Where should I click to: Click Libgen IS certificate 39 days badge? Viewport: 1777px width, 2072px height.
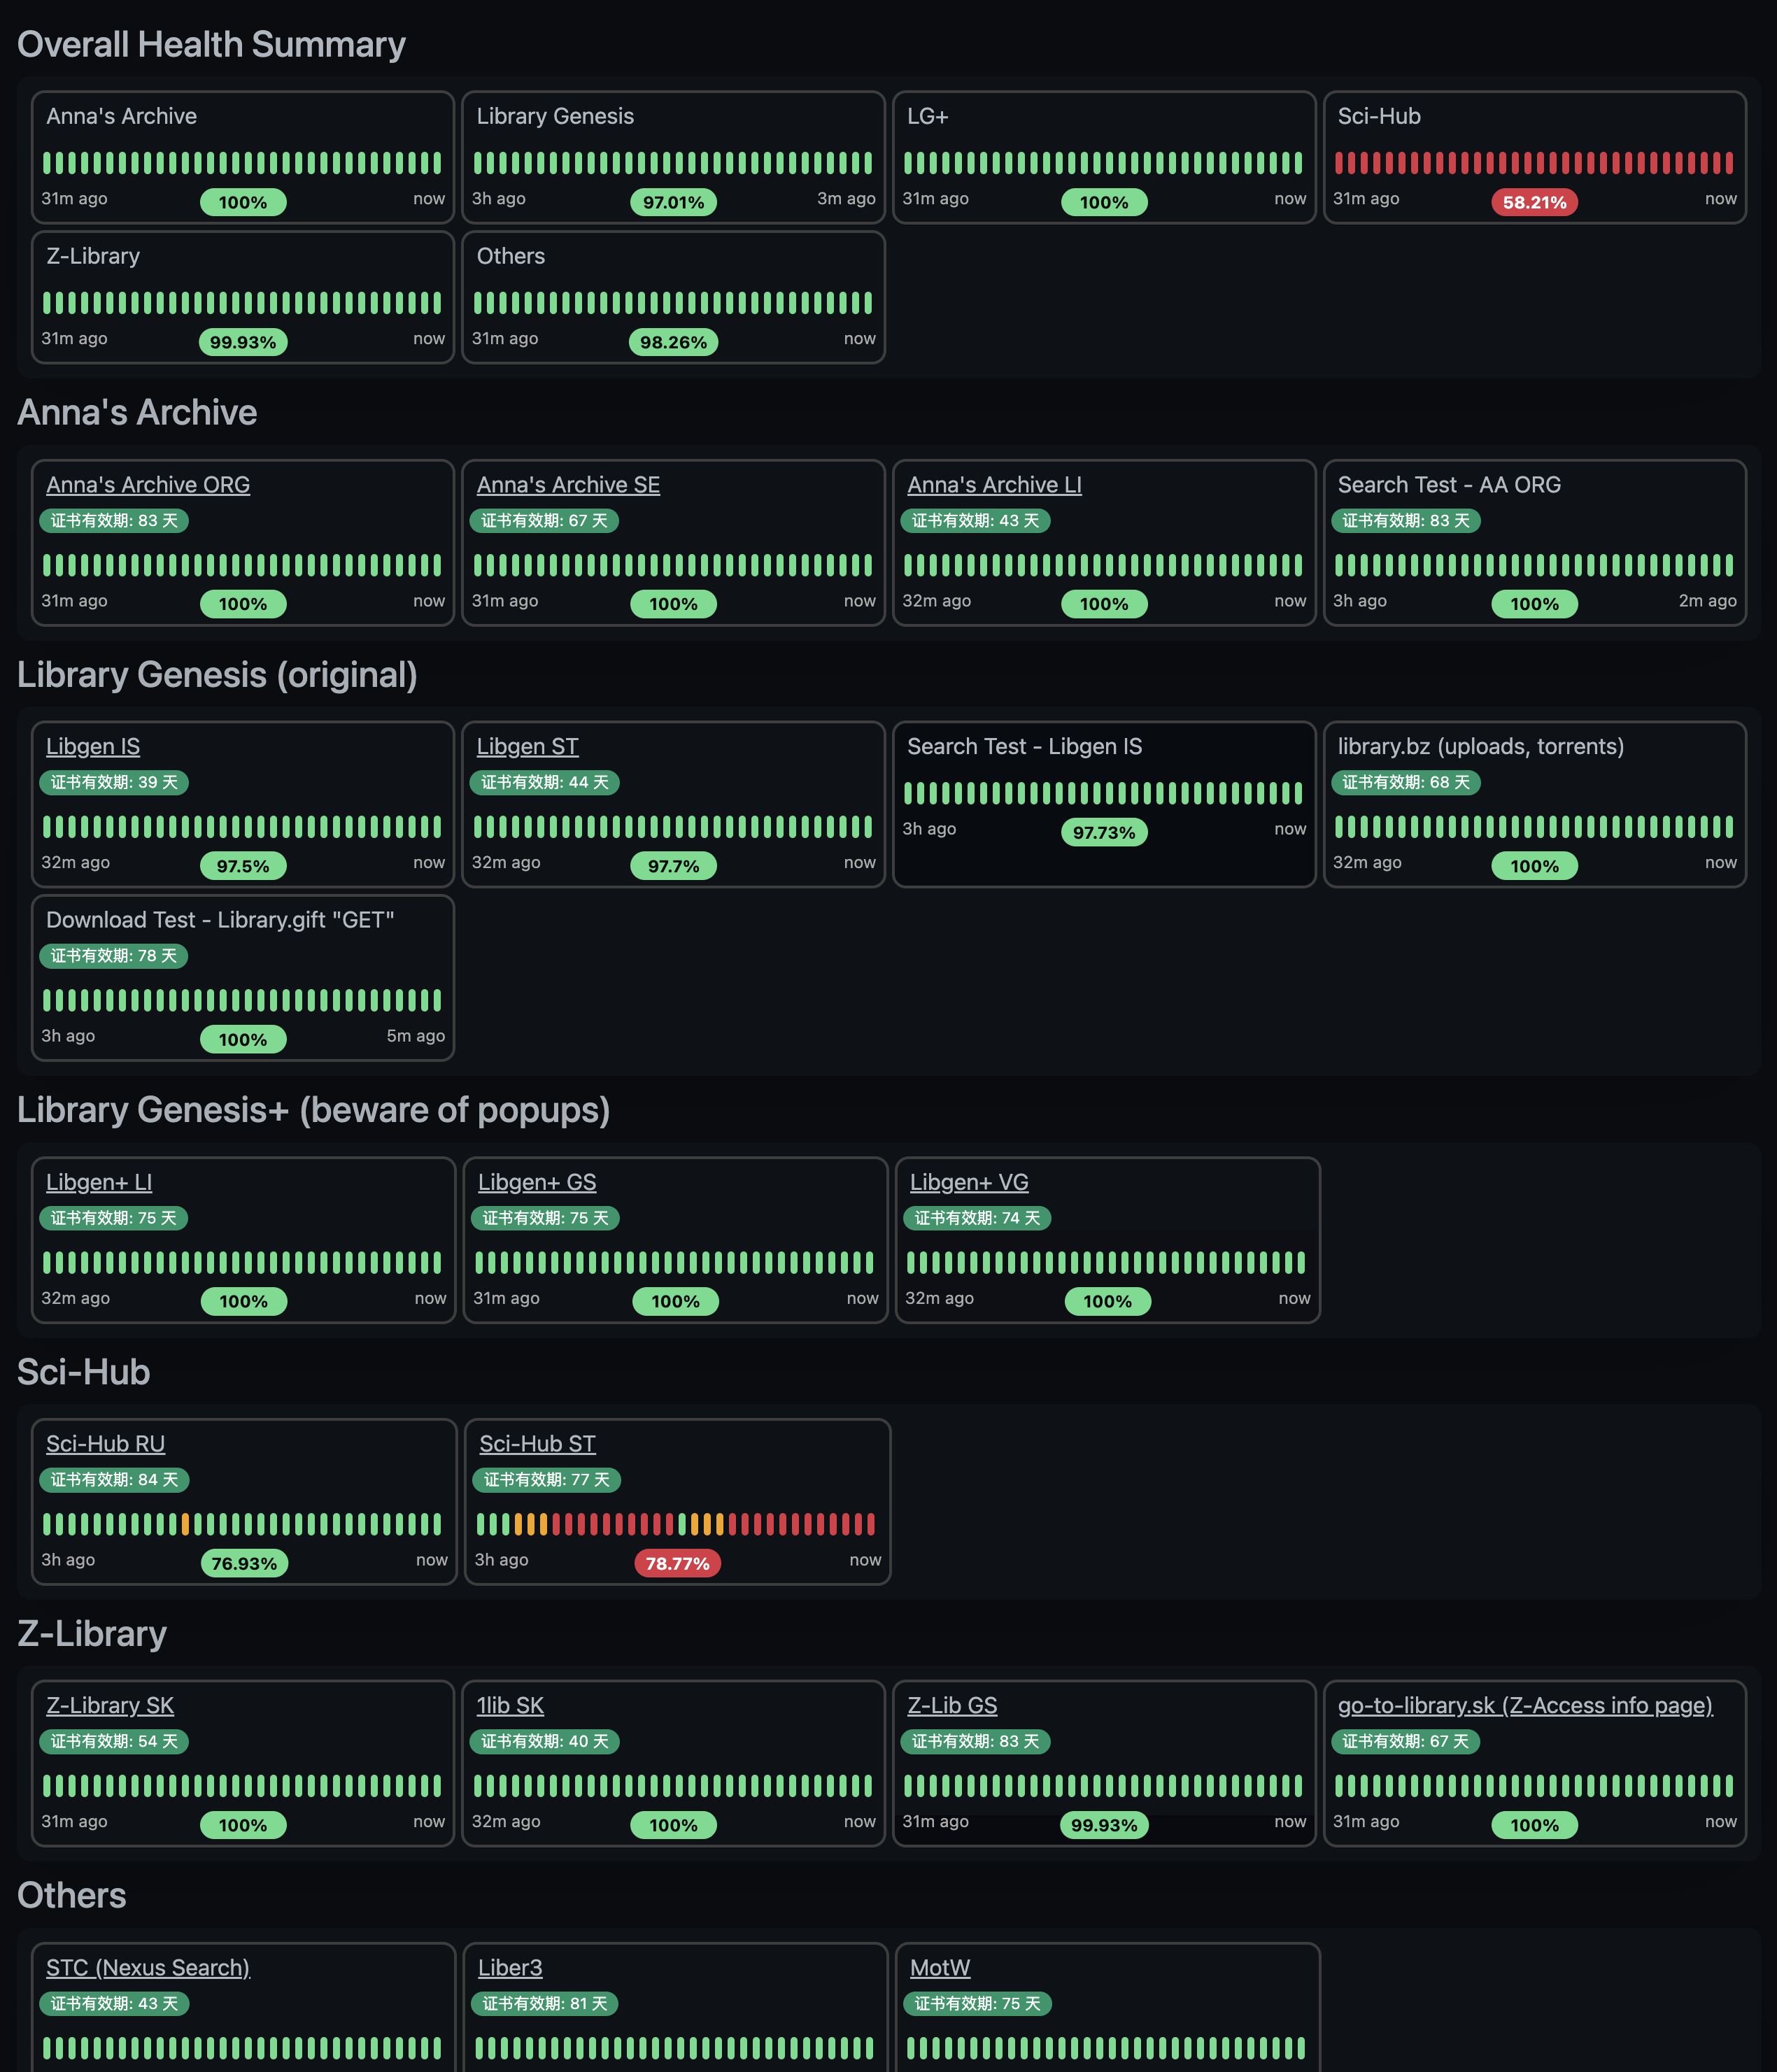[114, 783]
